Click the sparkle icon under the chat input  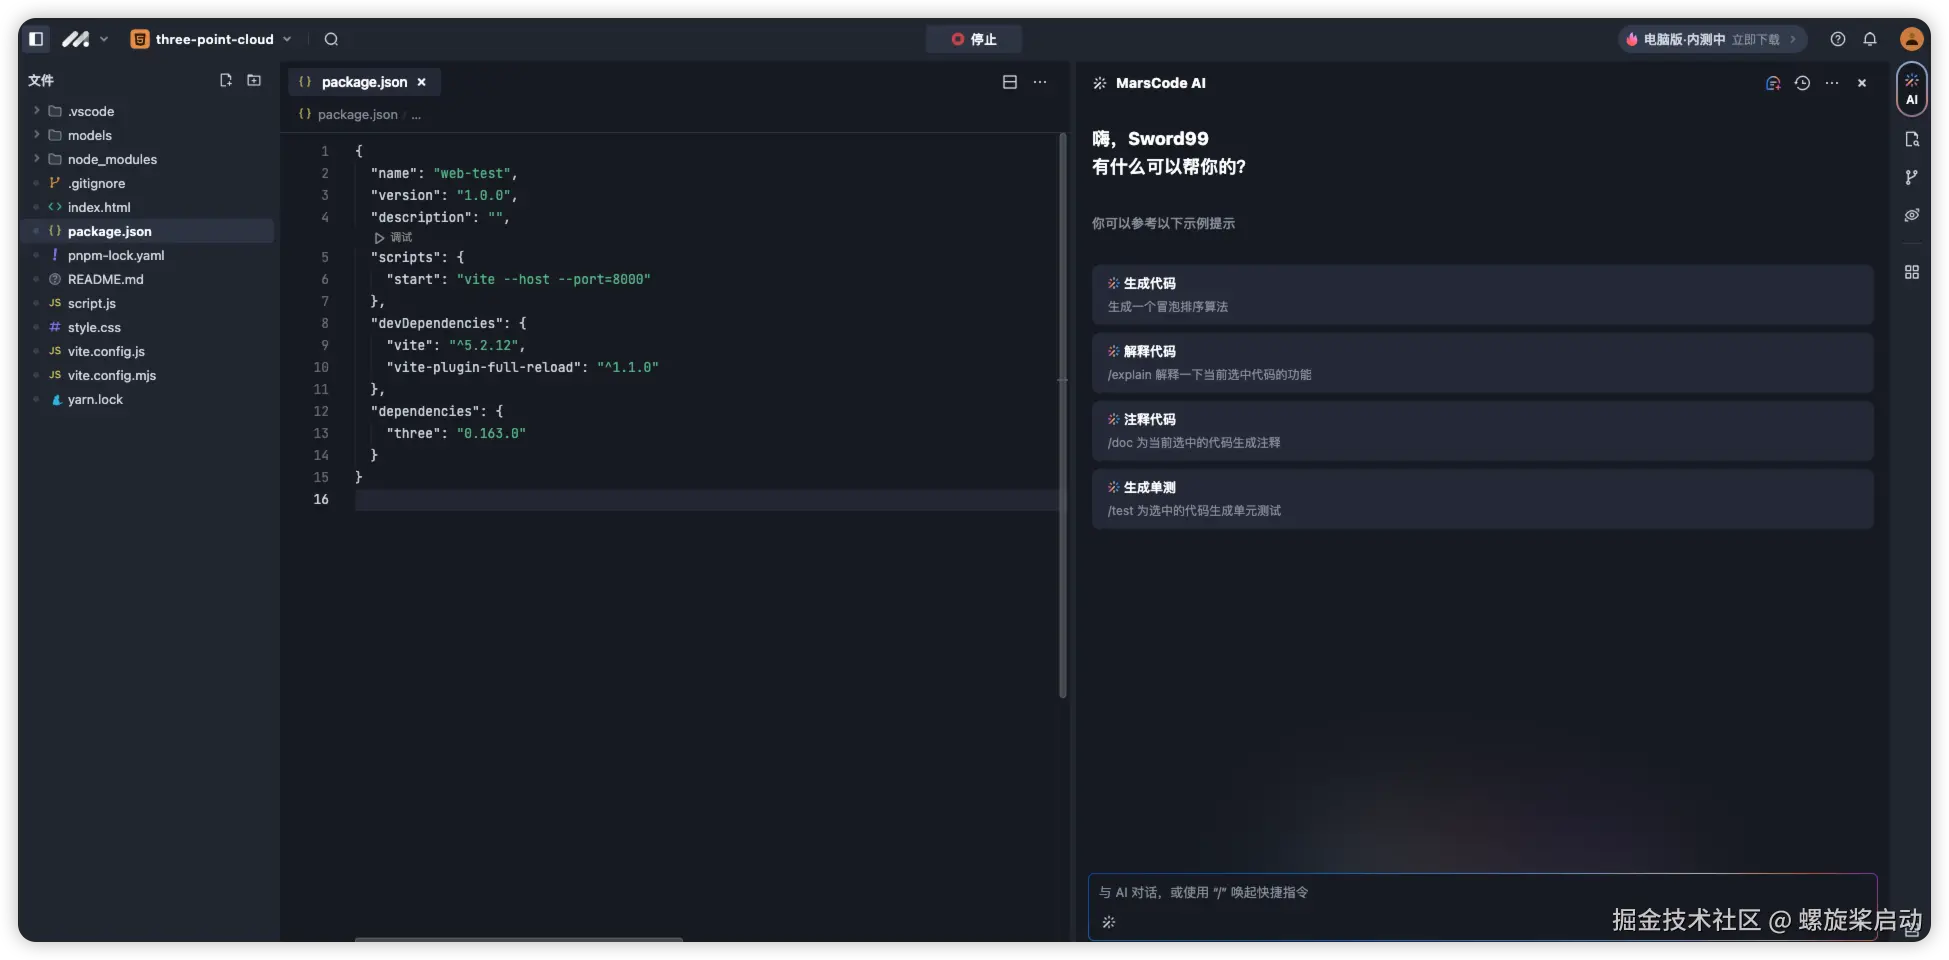tap(1108, 922)
